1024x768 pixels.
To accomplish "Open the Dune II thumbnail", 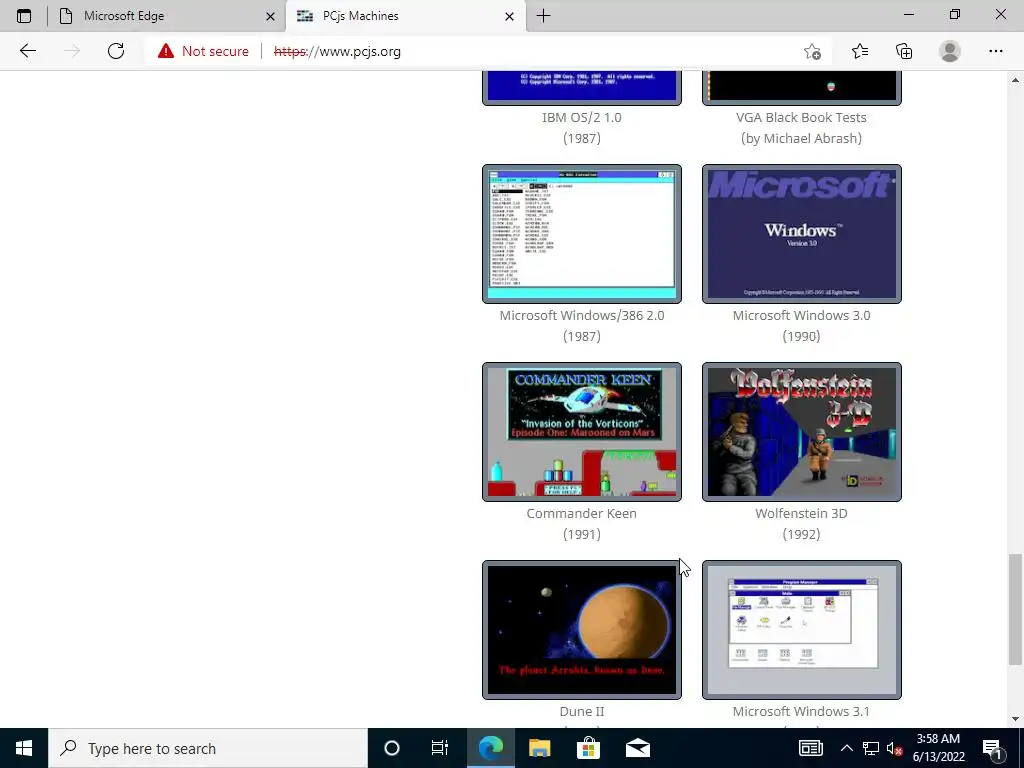I will [582, 630].
